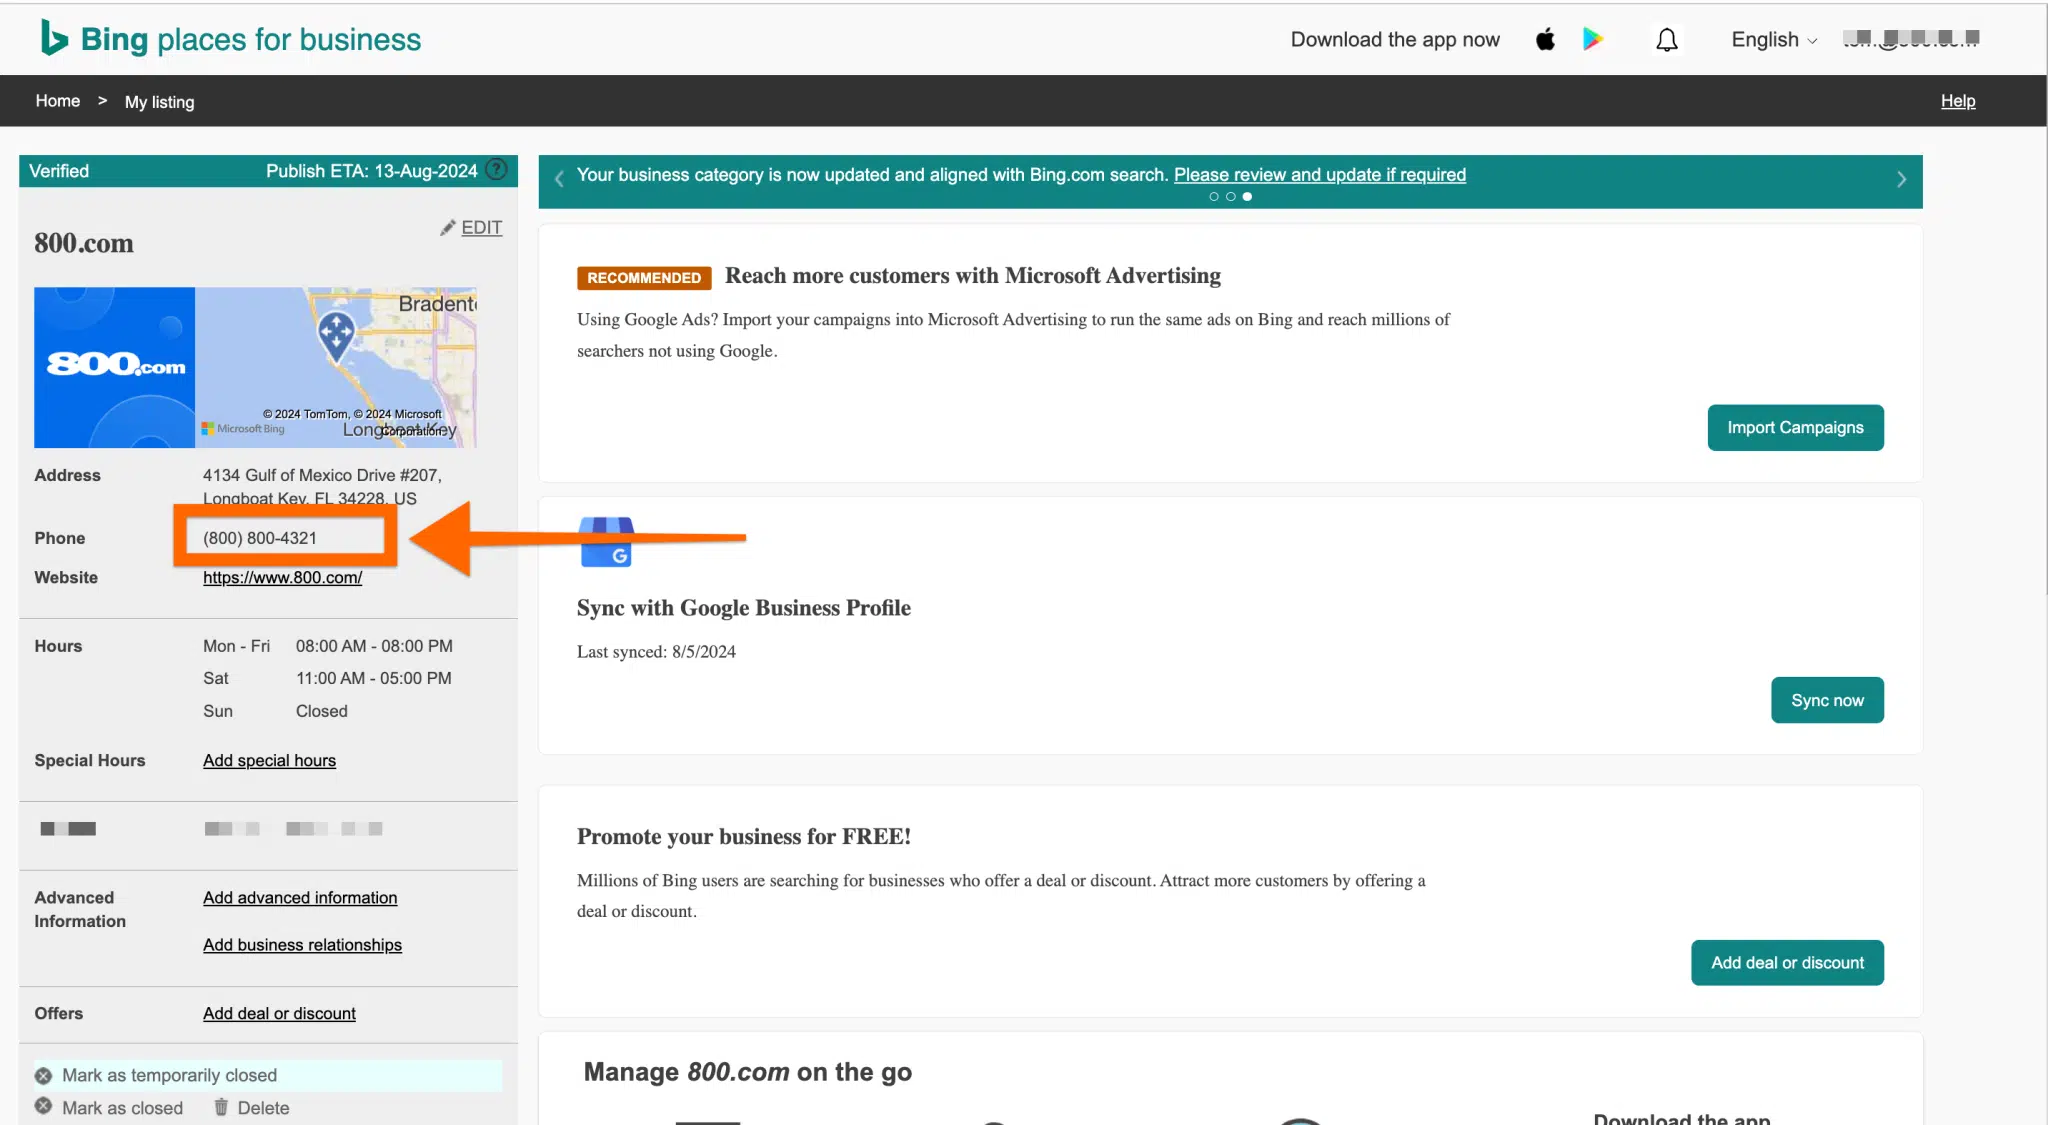Click the Verified status label
The width and height of the screenshot is (2048, 1125).
[59, 171]
